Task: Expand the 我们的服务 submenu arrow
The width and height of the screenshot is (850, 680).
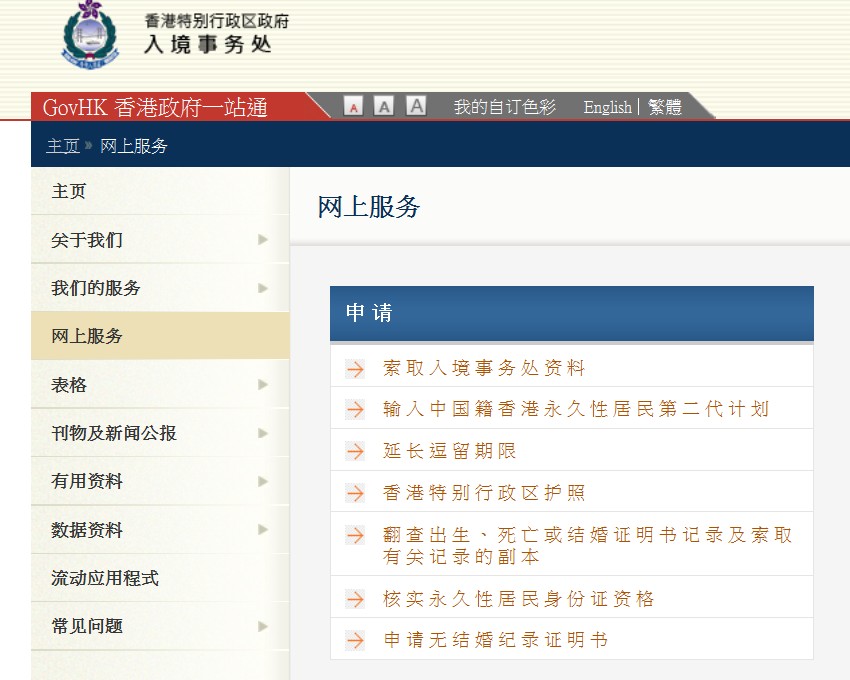Action: 263,288
